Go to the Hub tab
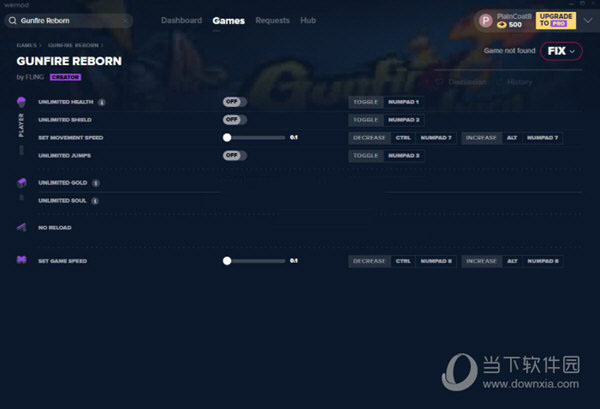Viewport: 600px width, 409px height. (308, 20)
